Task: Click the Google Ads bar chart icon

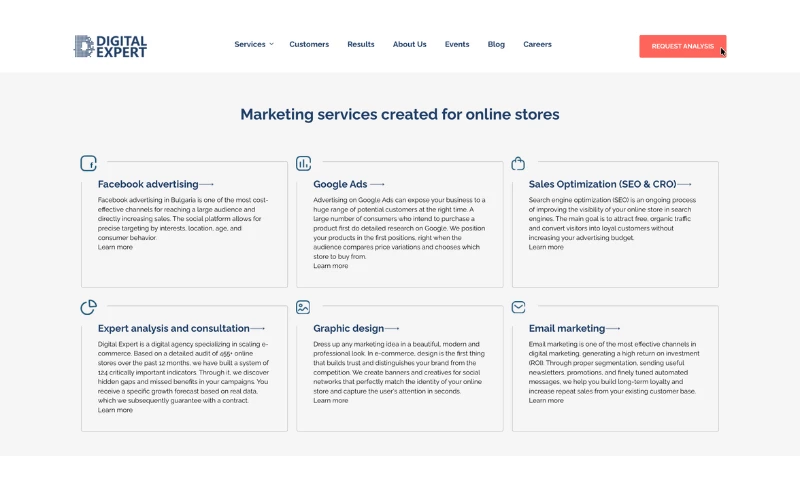Action: pyautogui.click(x=304, y=163)
